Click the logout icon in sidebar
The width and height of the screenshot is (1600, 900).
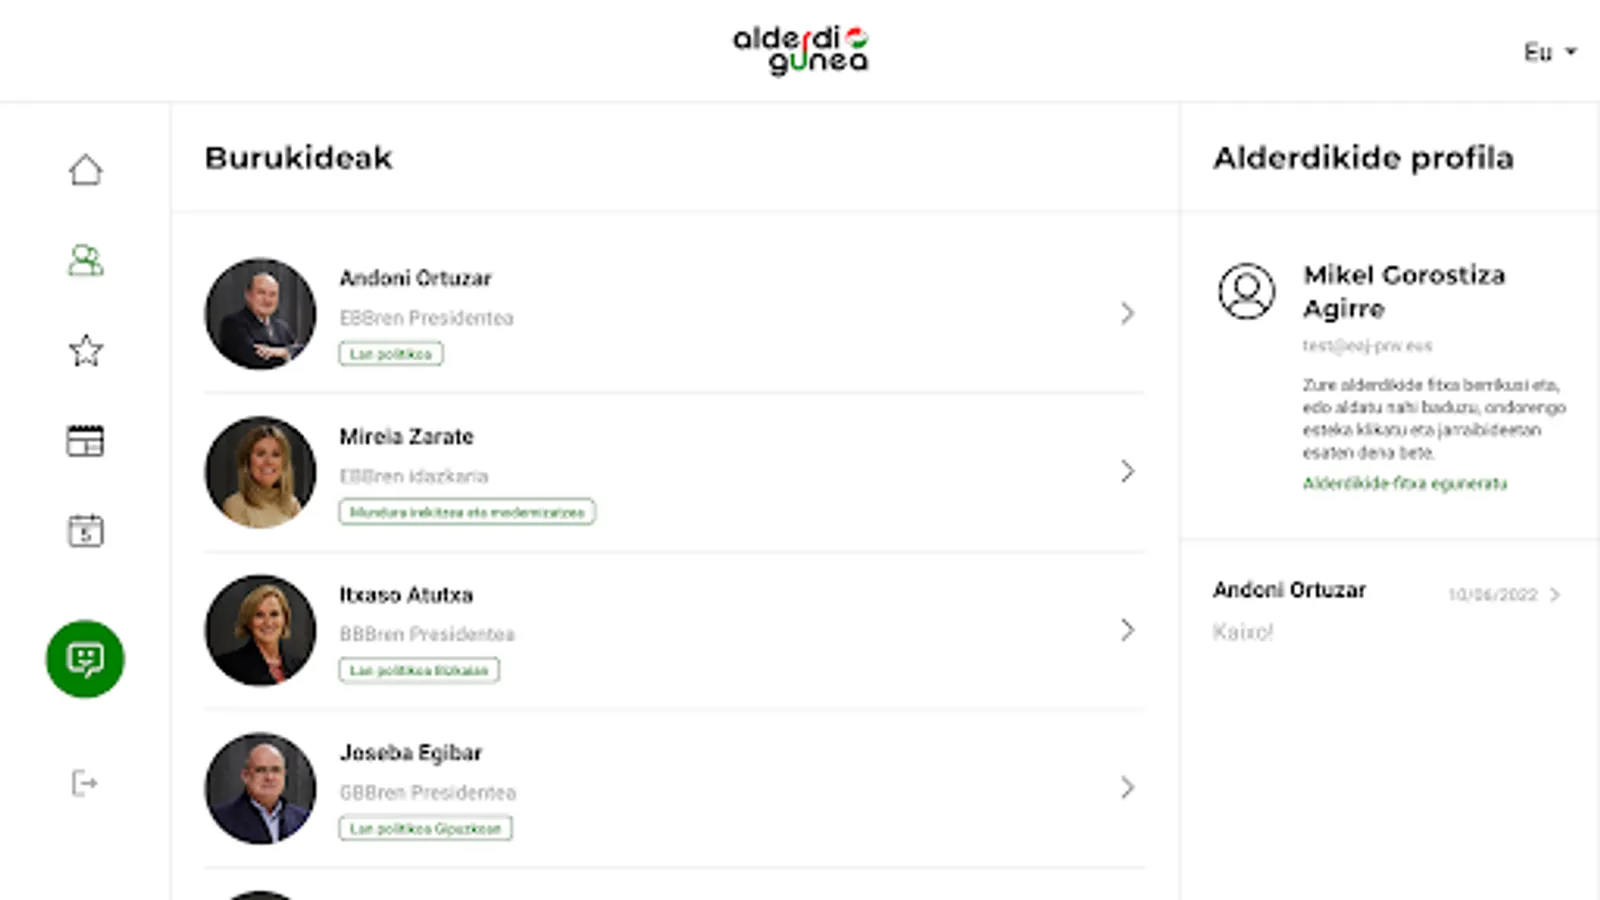(85, 783)
